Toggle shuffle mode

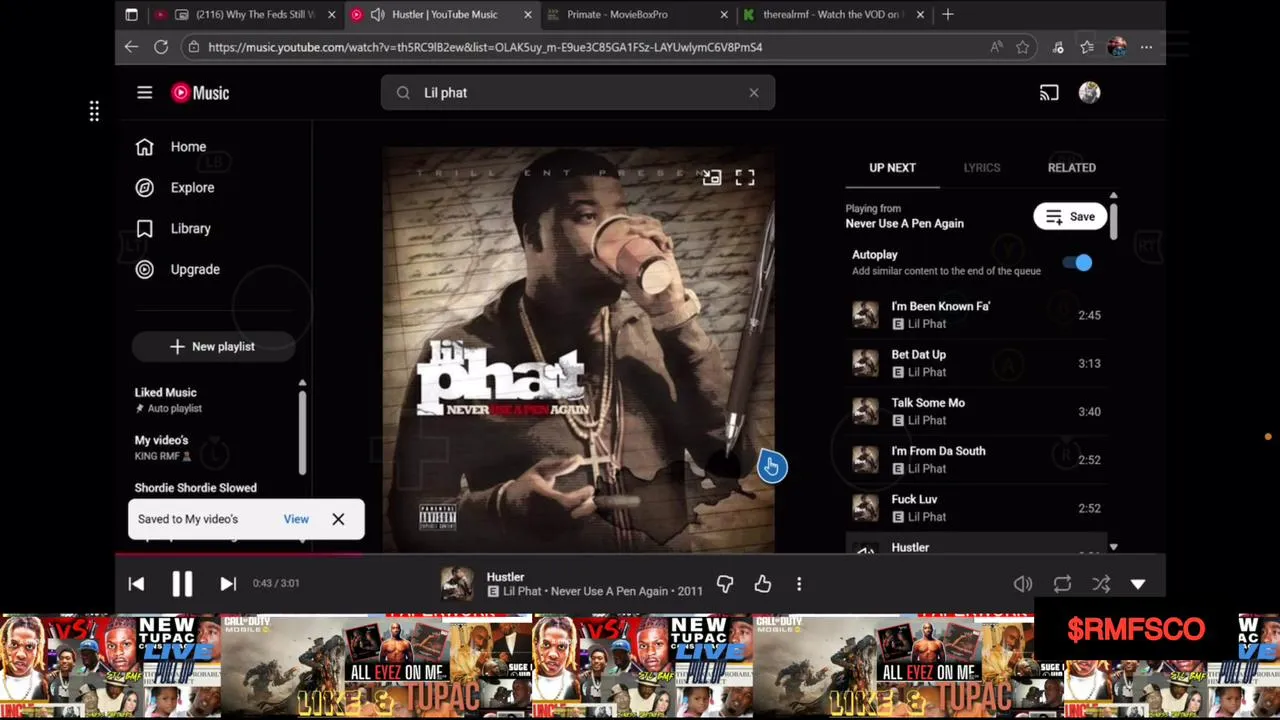(x=1101, y=584)
